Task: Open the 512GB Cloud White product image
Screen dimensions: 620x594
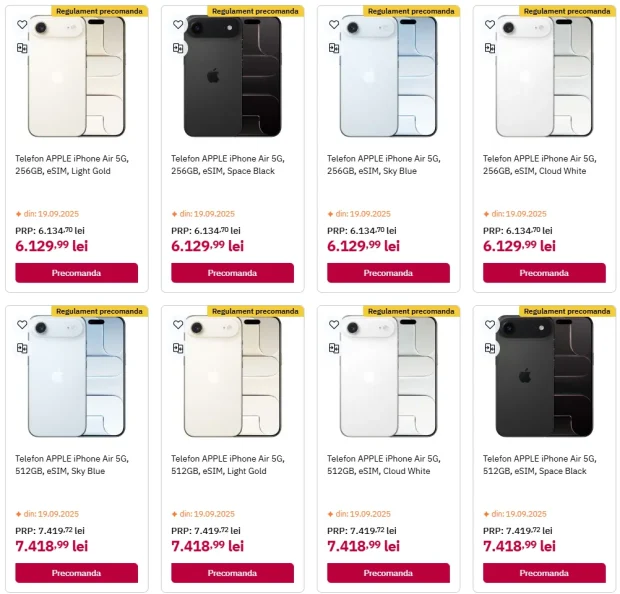Action: (388, 376)
